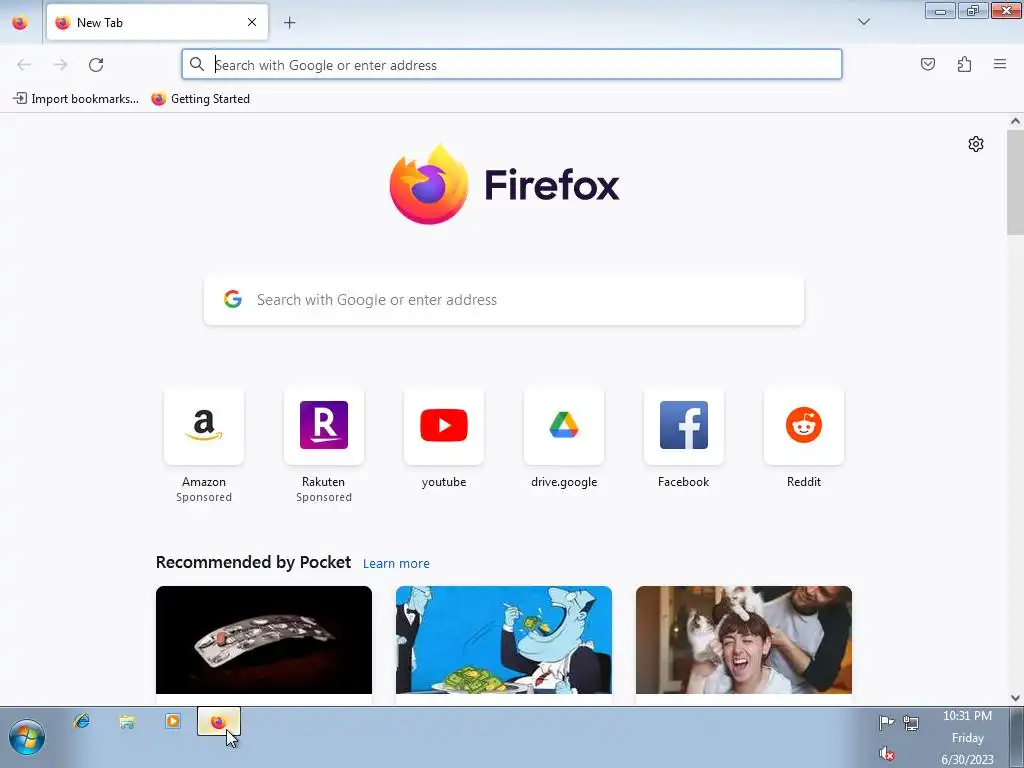1024x768 pixels.
Task: Open the Pocket story with cartoon man eating money
Action: point(504,640)
